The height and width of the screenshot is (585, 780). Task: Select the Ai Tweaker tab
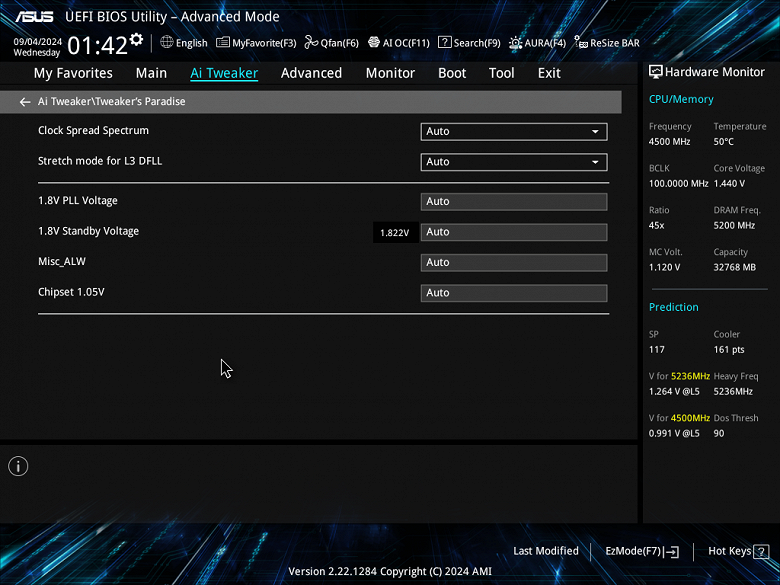point(224,73)
